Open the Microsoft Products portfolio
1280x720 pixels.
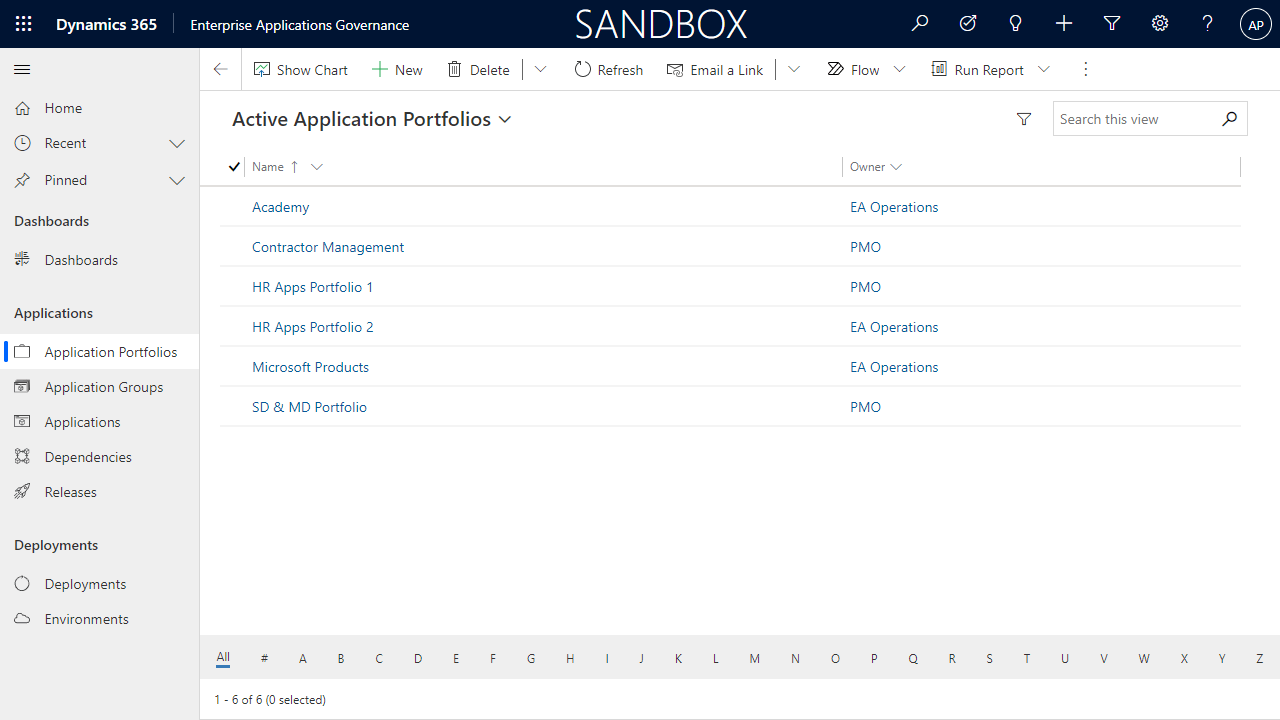311,367
